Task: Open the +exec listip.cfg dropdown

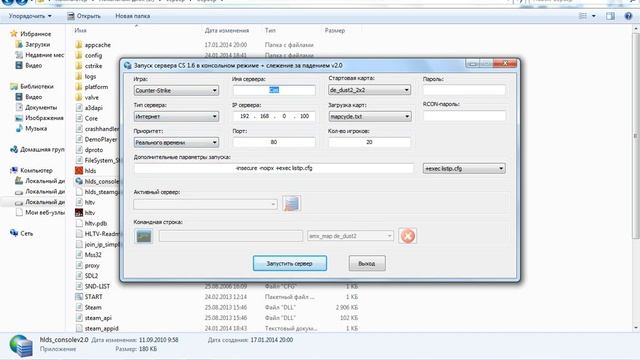Action: (464, 168)
